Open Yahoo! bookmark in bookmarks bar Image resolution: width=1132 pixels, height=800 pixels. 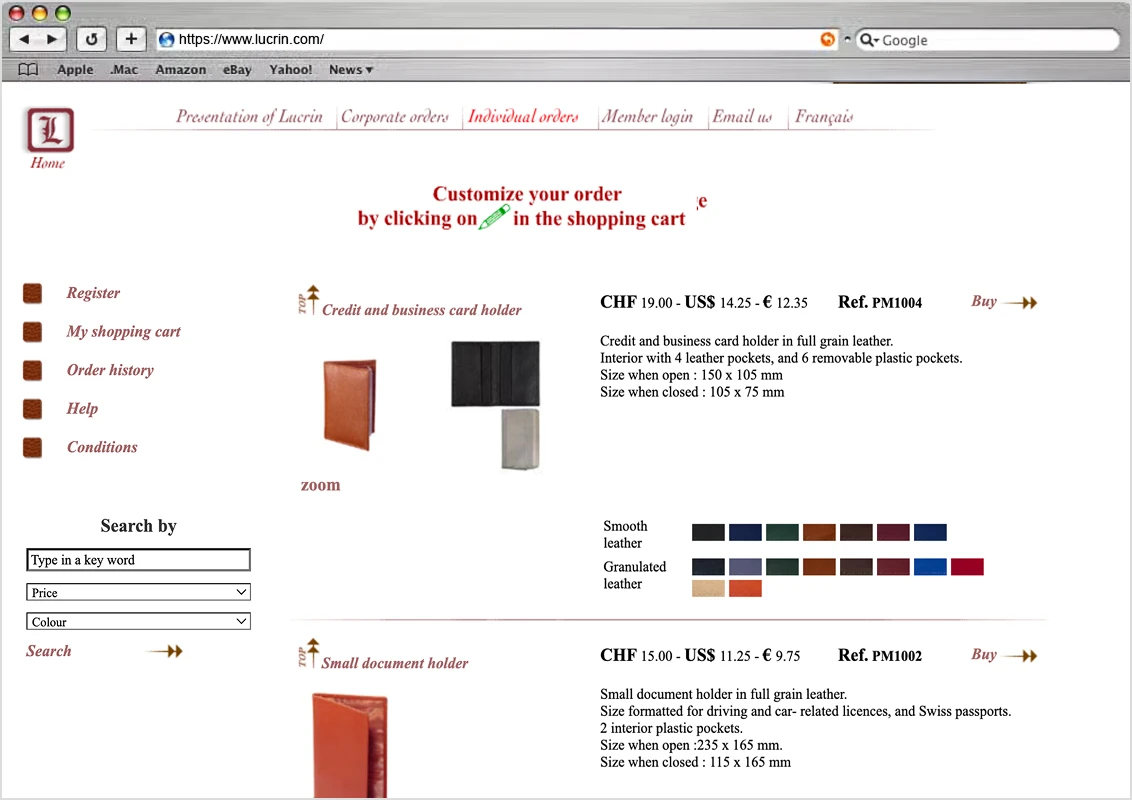point(290,69)
